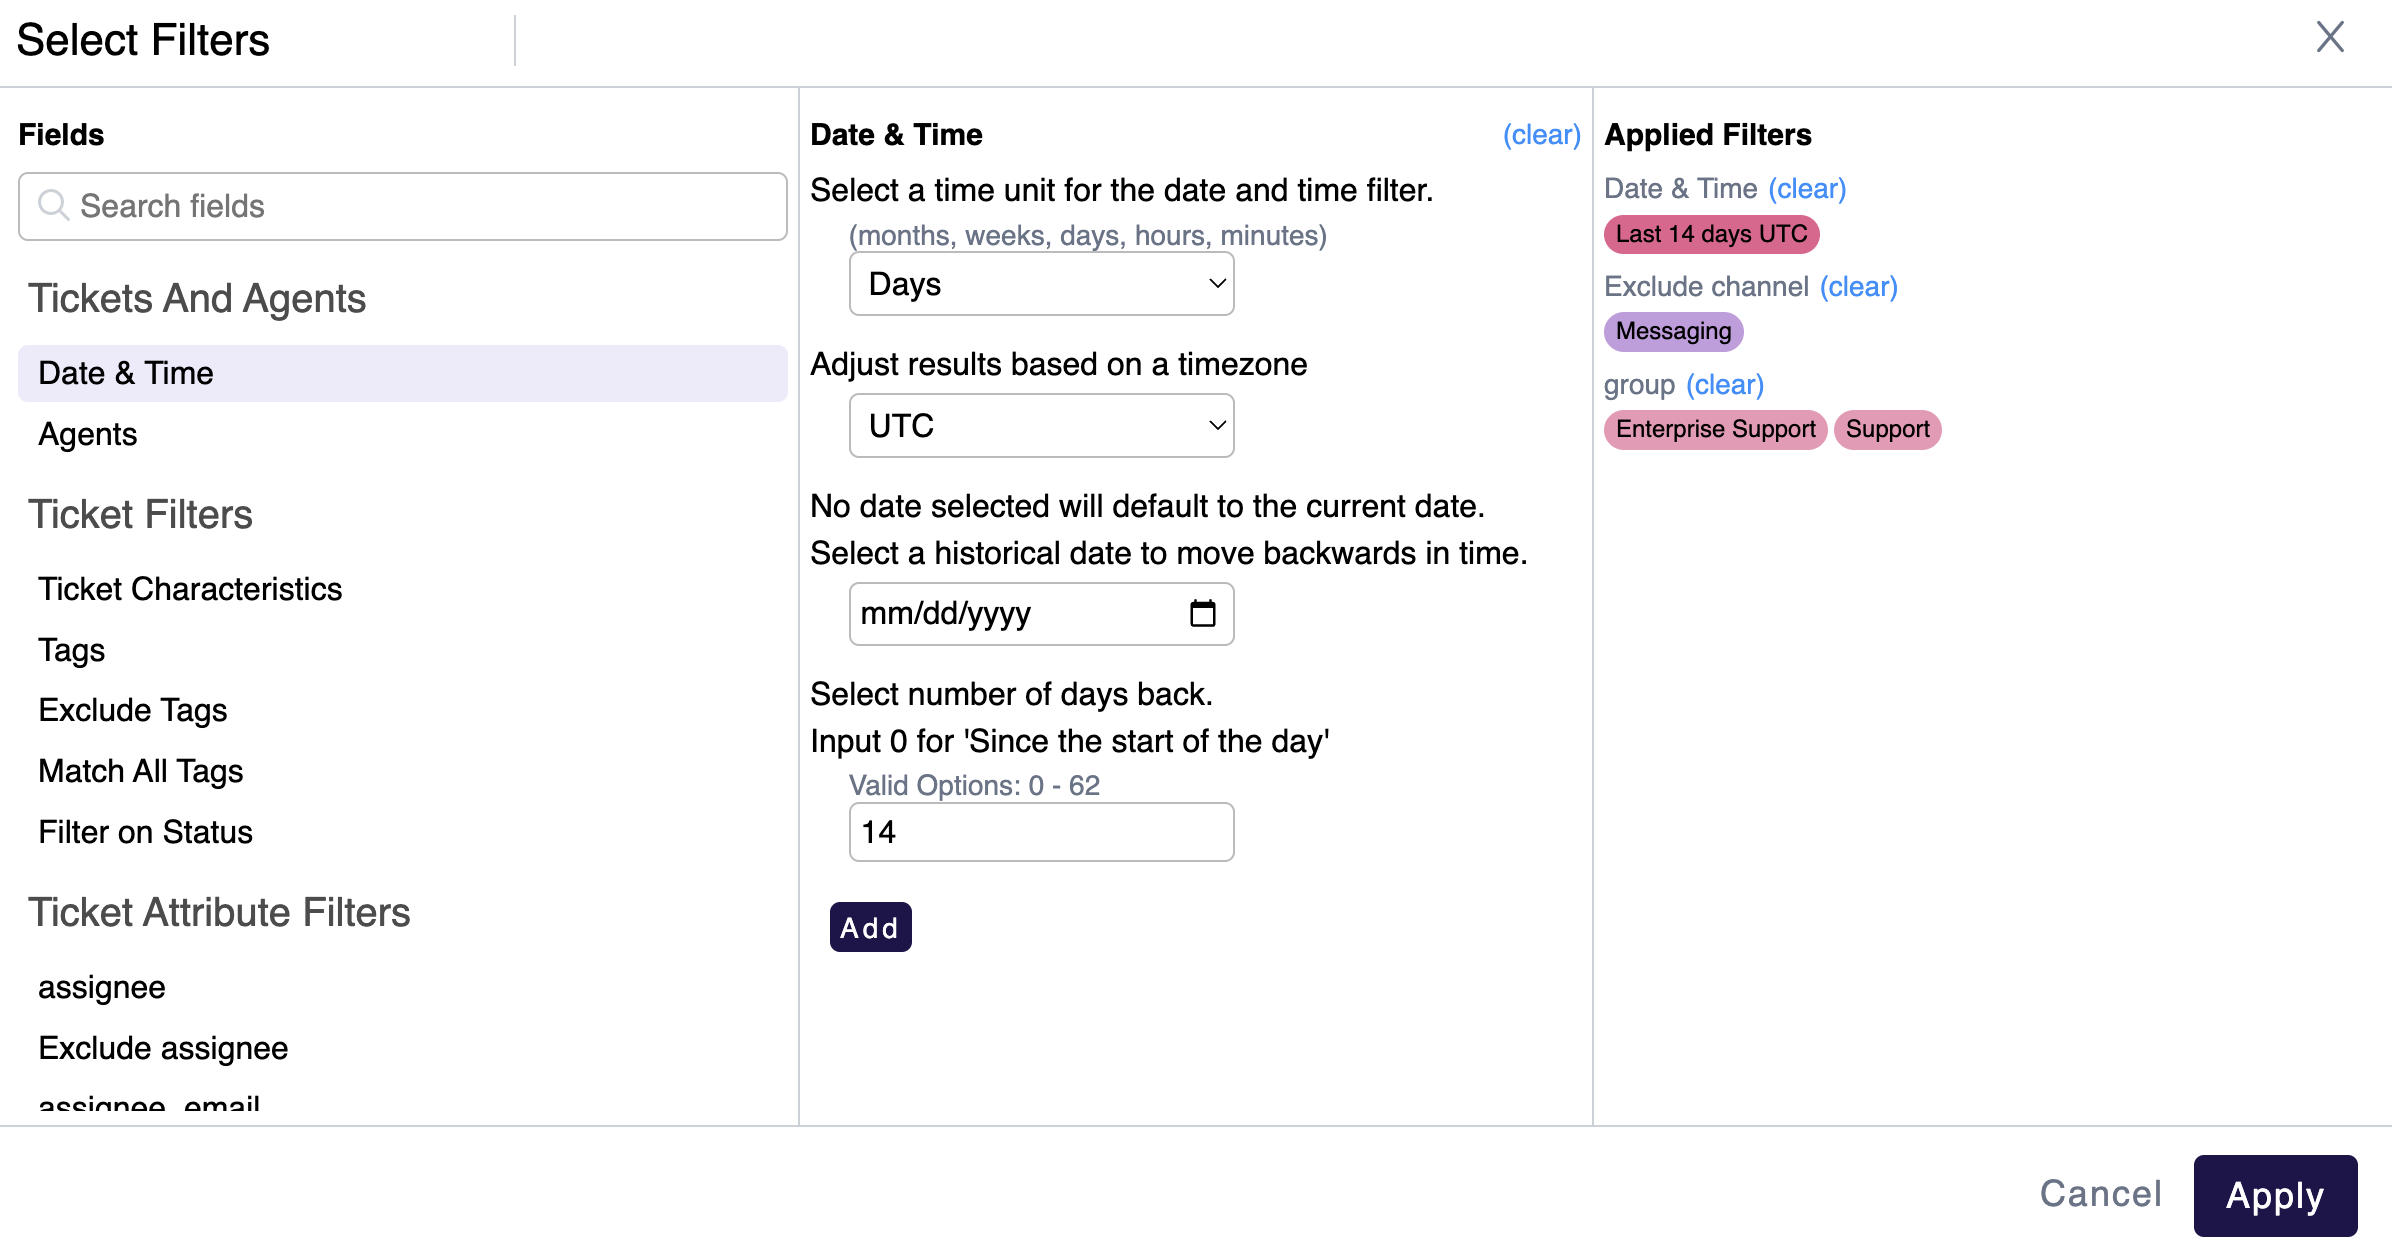Clear the group filter
The image size is (2392, 1254).
1724,384
